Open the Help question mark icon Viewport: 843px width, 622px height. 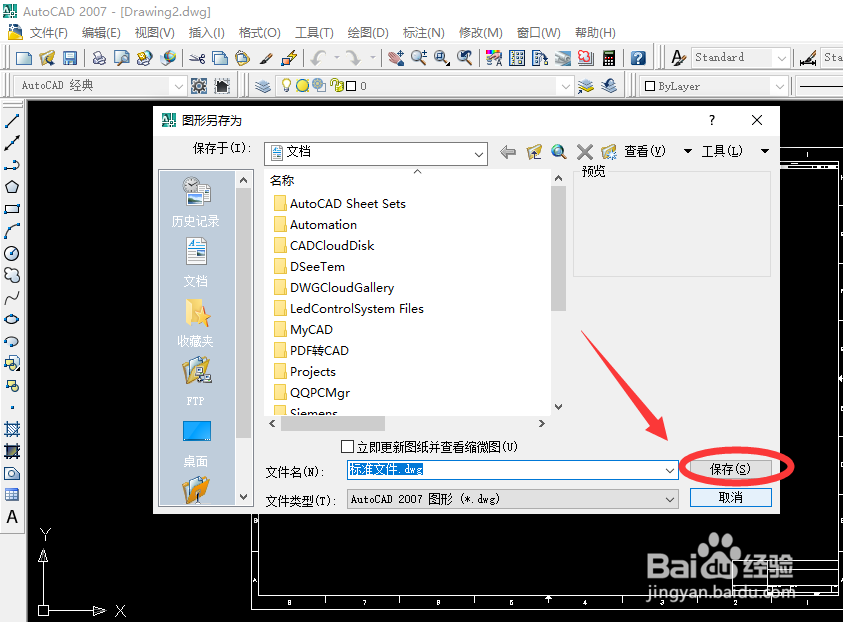pyautogui.click(x=638, y=58)
